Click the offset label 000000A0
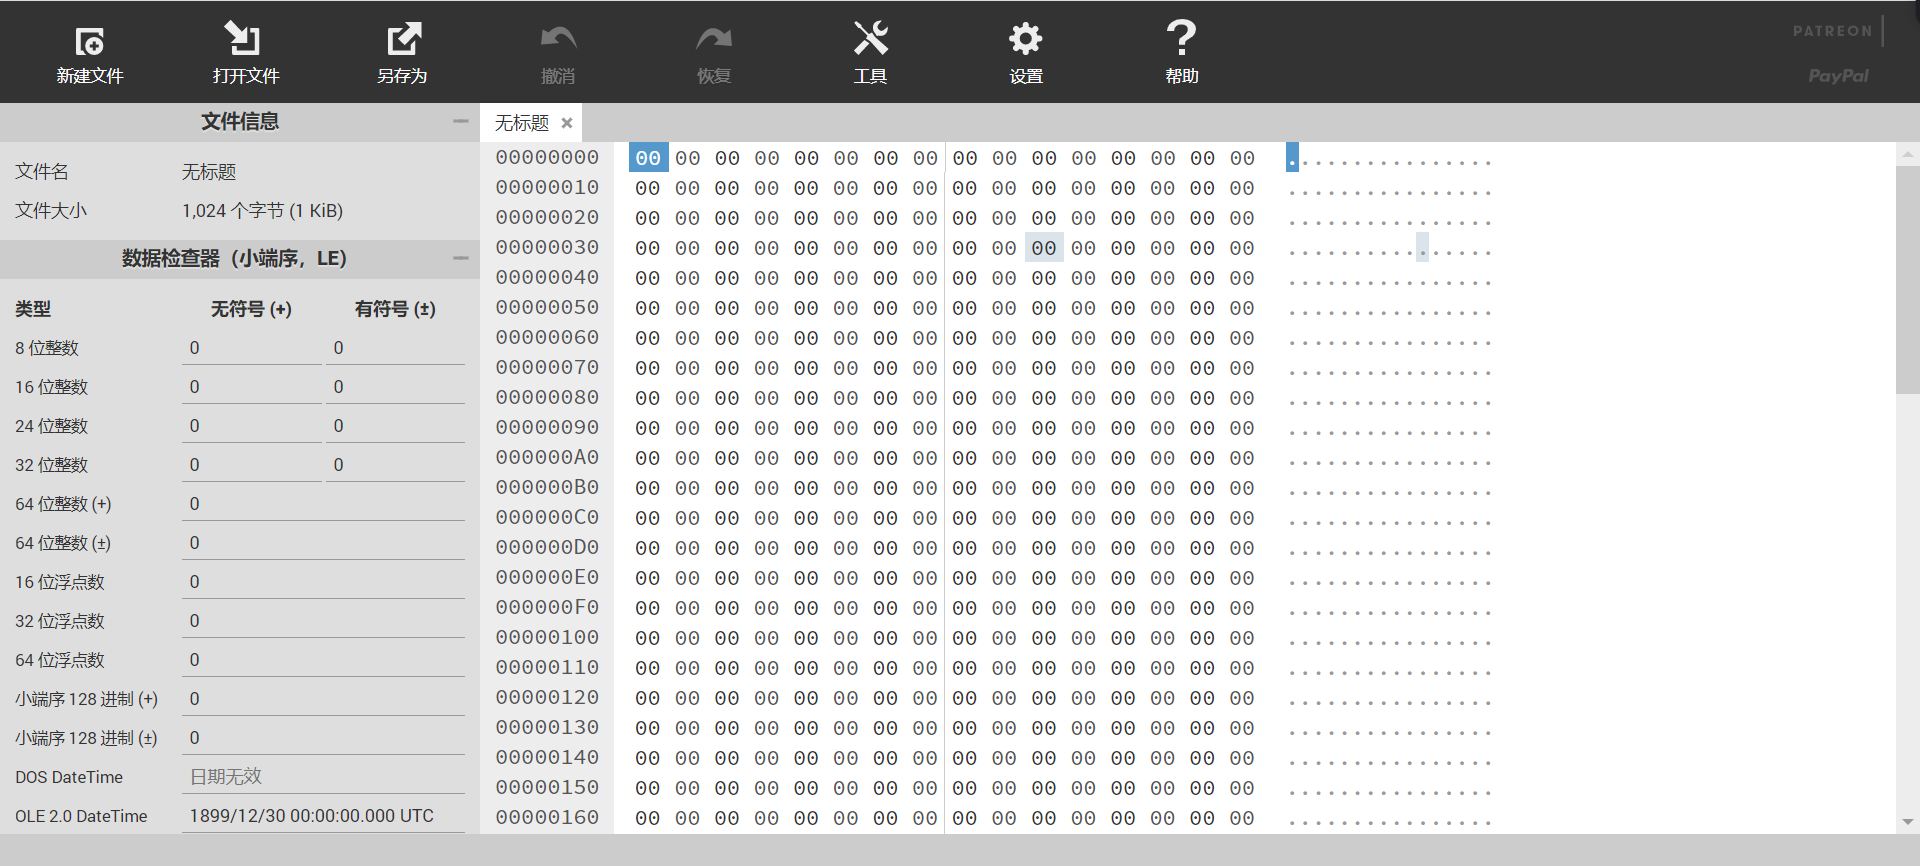The height and width of the screenshot is (866, 1920). (547, 458)
